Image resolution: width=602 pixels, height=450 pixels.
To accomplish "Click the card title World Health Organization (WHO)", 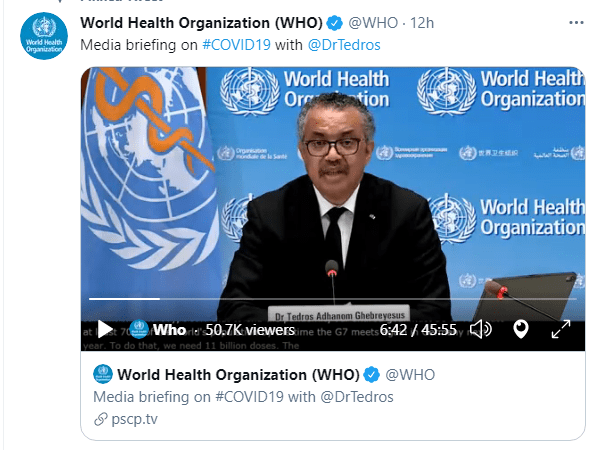I will 238,375.
